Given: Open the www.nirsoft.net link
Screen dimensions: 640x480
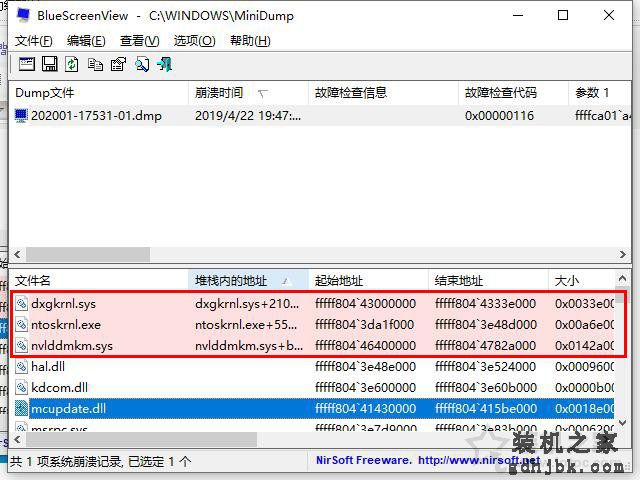Looking at the screenshot, I should [479, 460].
